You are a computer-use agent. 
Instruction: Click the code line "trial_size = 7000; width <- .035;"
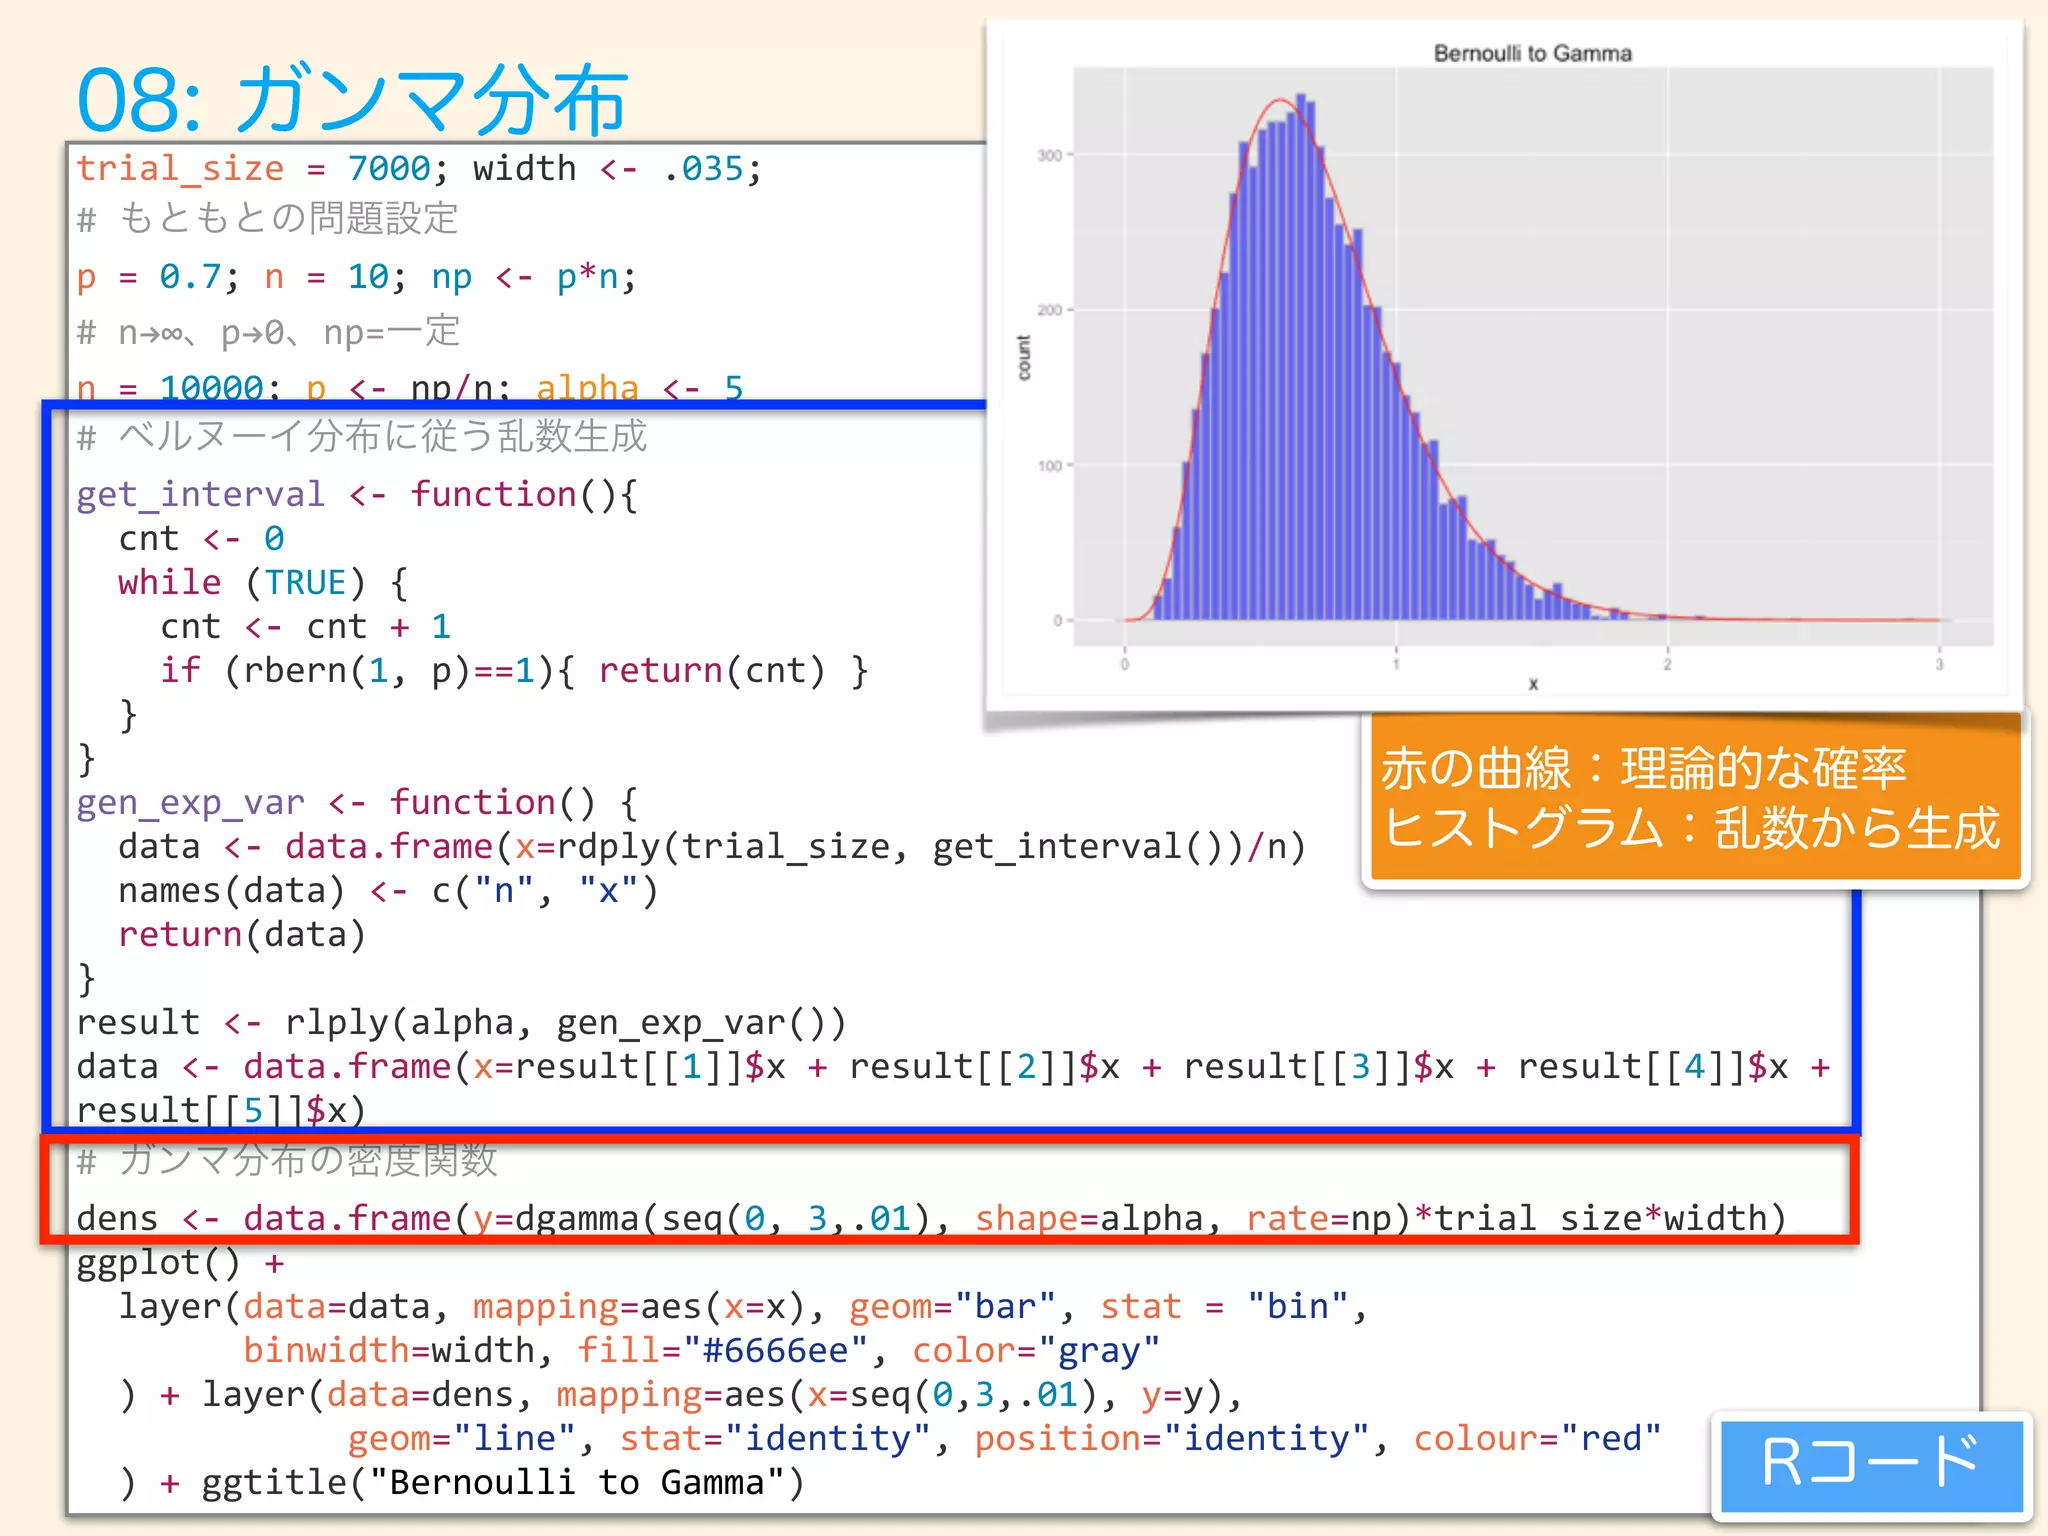click(x=419, y=168)
